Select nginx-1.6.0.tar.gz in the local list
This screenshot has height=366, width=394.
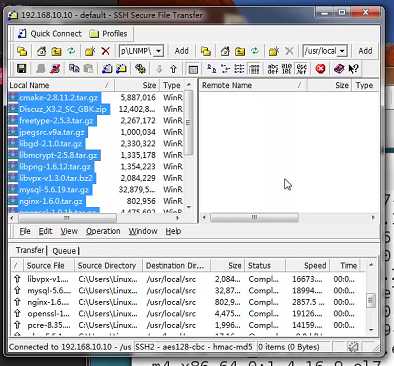click(x=51, y=201)
